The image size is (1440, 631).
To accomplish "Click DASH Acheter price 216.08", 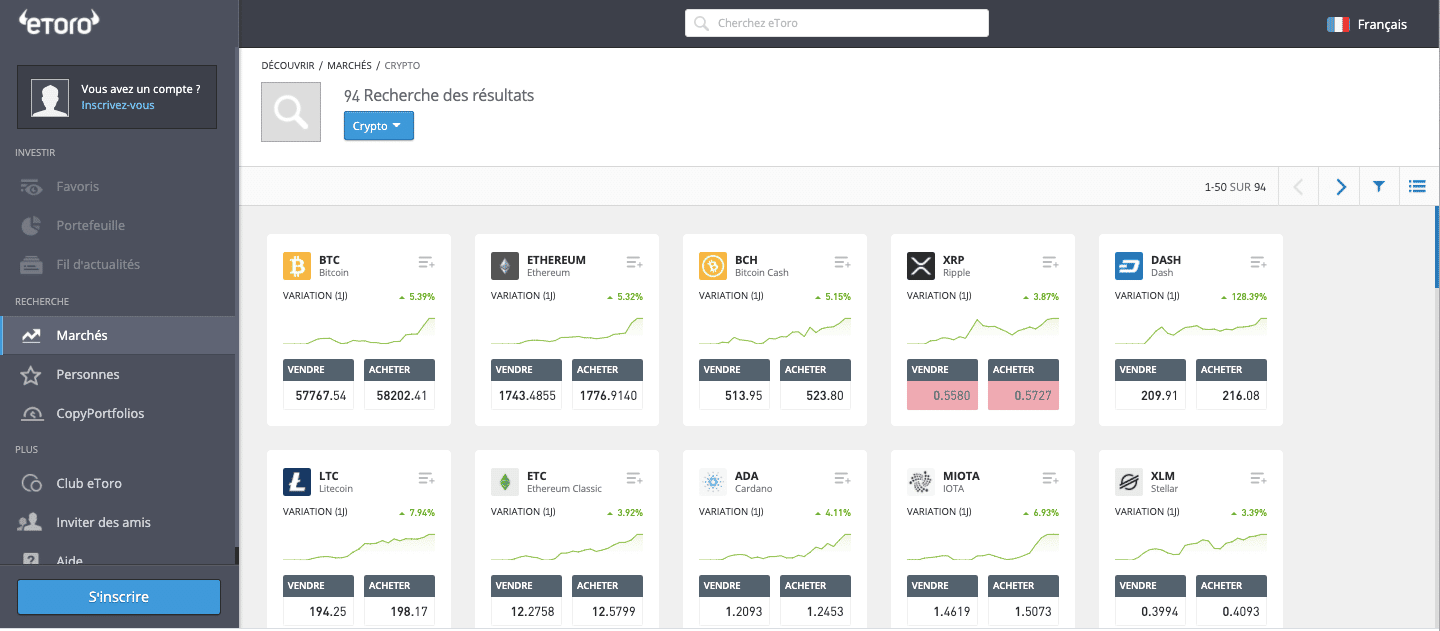I will point(1231,396).
